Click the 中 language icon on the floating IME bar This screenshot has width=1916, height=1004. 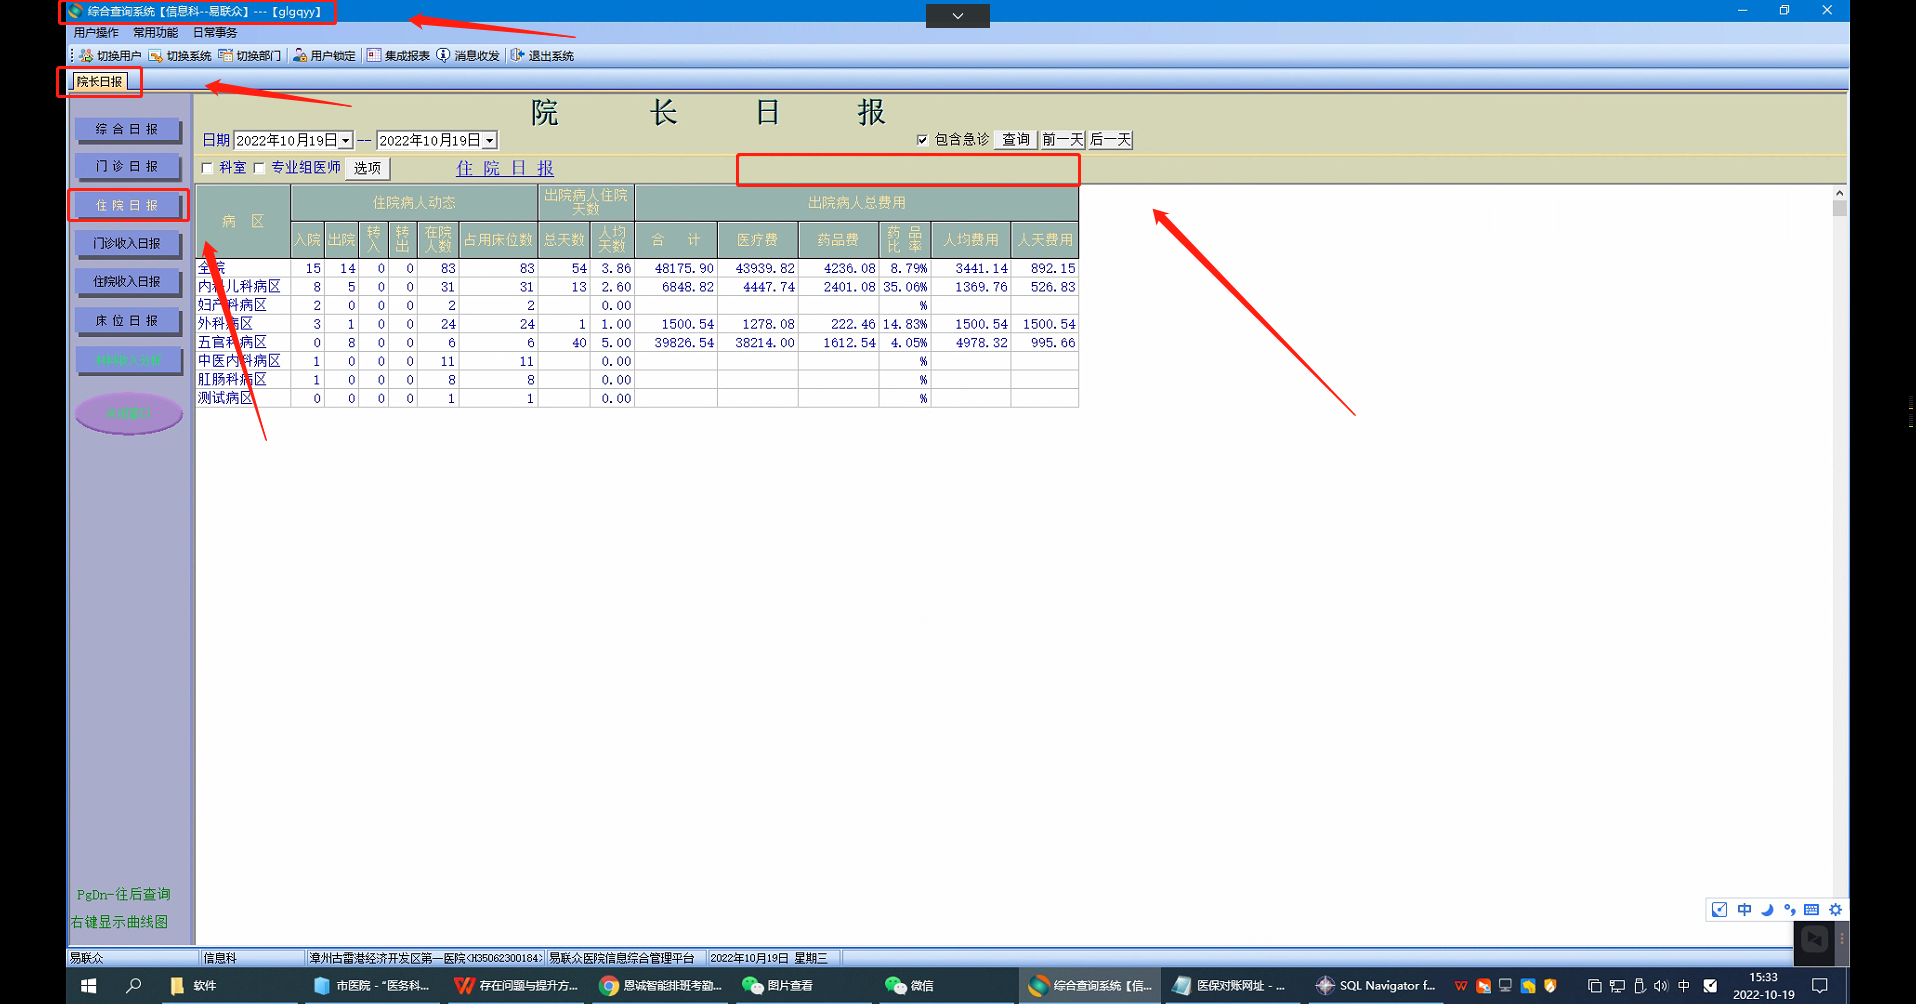[1744, 910]
